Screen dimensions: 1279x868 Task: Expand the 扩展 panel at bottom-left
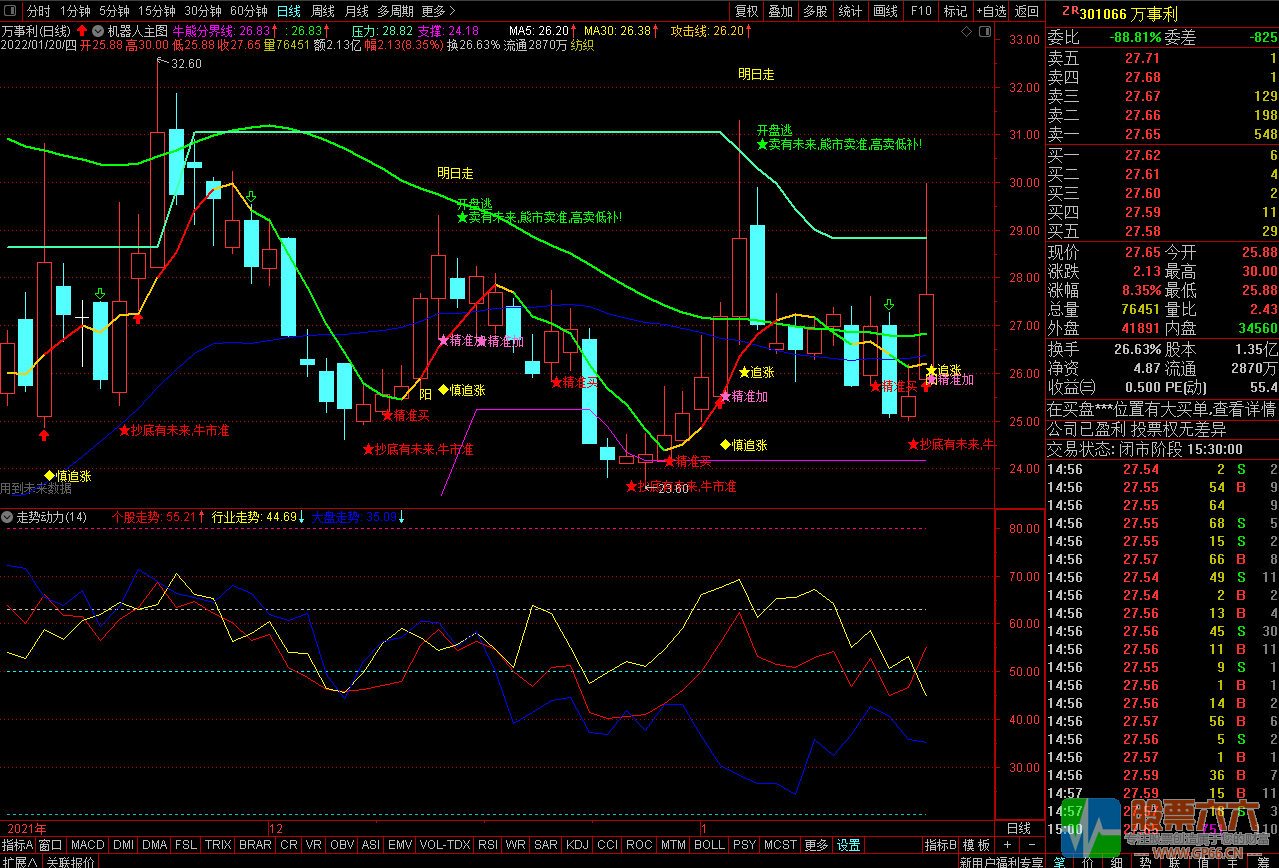point(20,862)
